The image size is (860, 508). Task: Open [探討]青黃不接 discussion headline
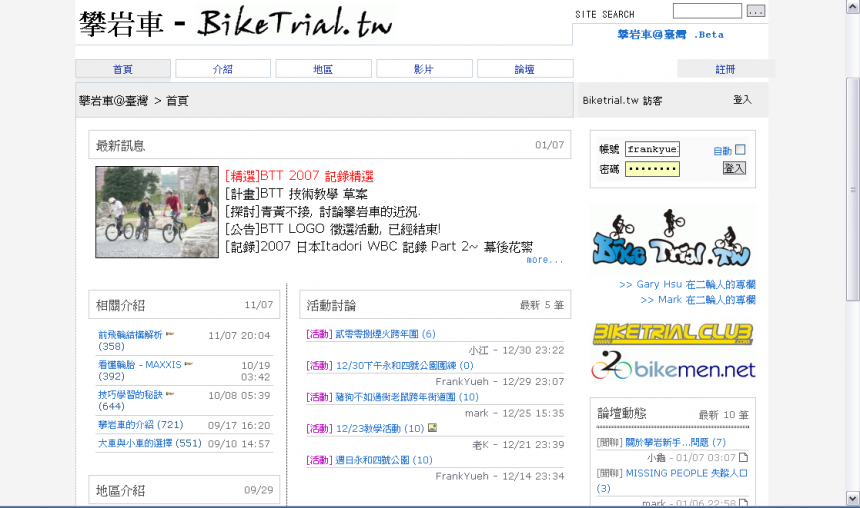click(323, 211)
